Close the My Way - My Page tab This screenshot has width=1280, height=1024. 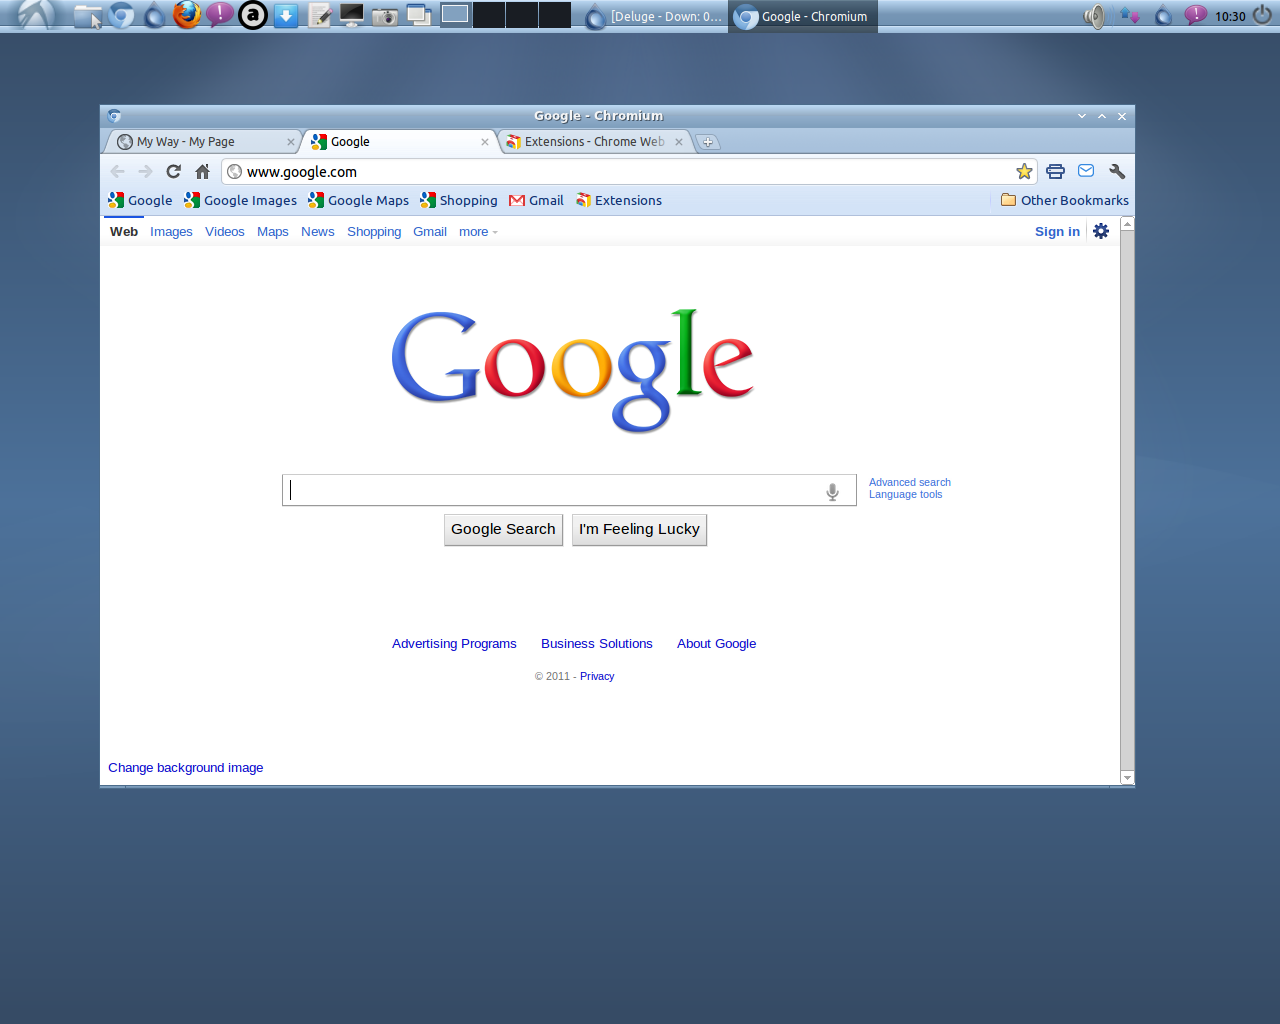pyautogui.click(x=291, y=142)
